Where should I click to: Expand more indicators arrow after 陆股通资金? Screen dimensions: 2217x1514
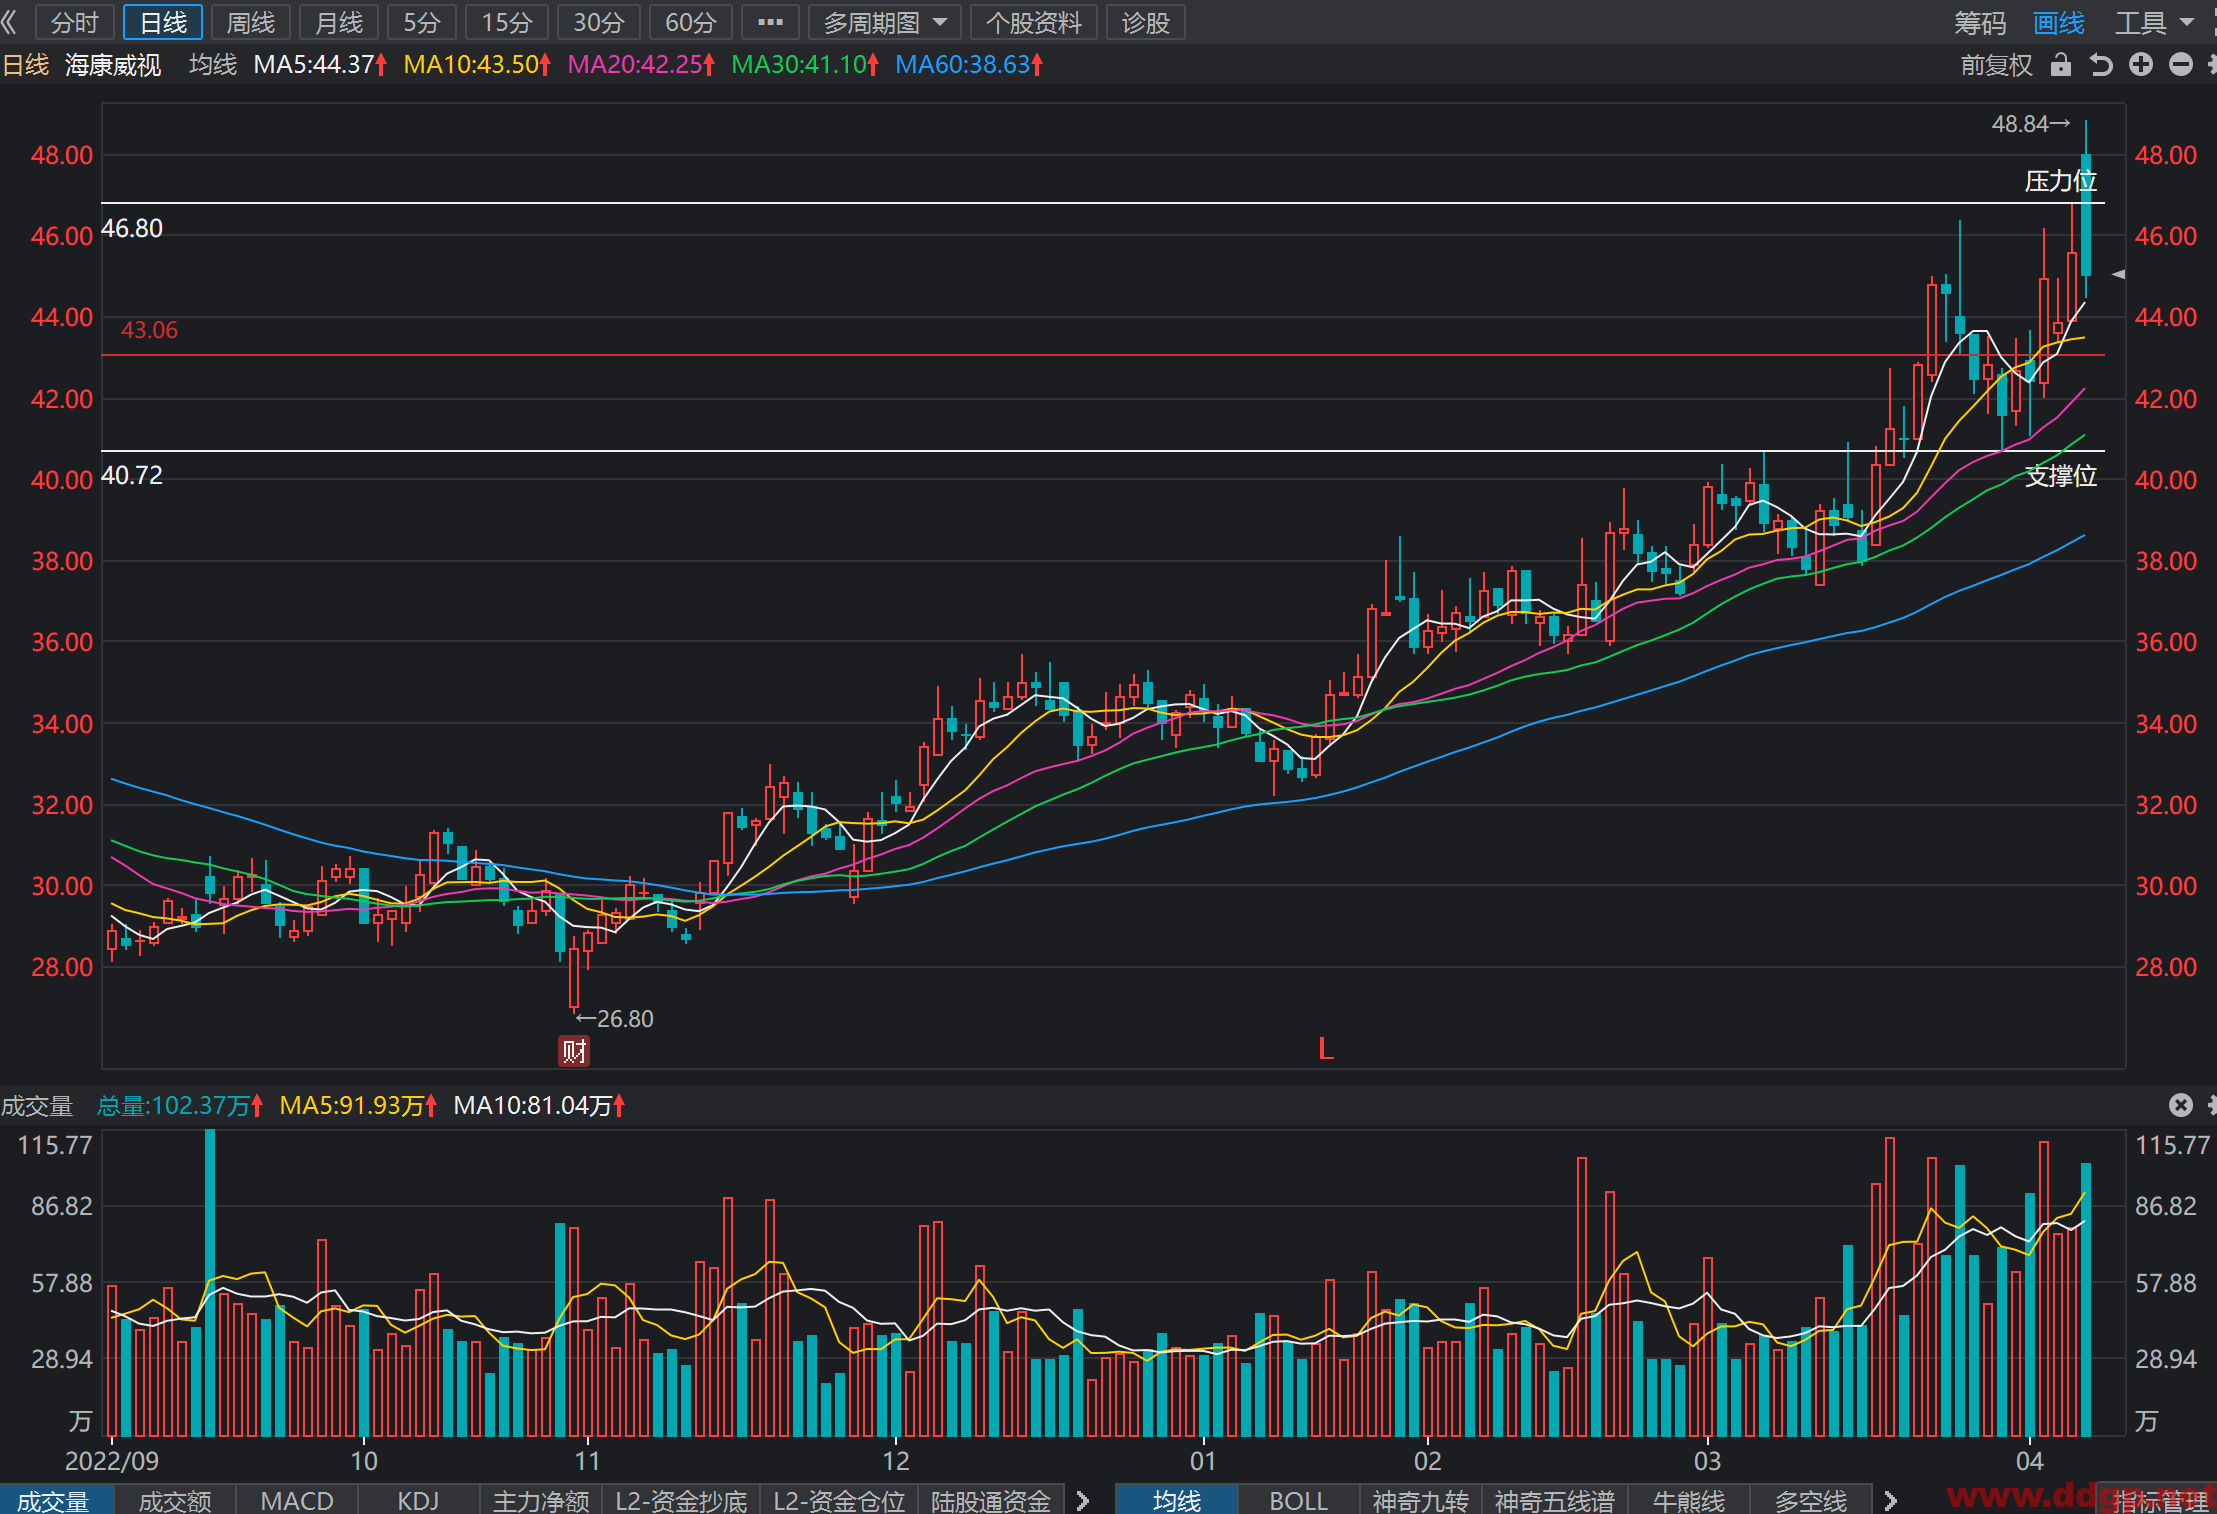pyautogui.click(x=1083, y=1500)
